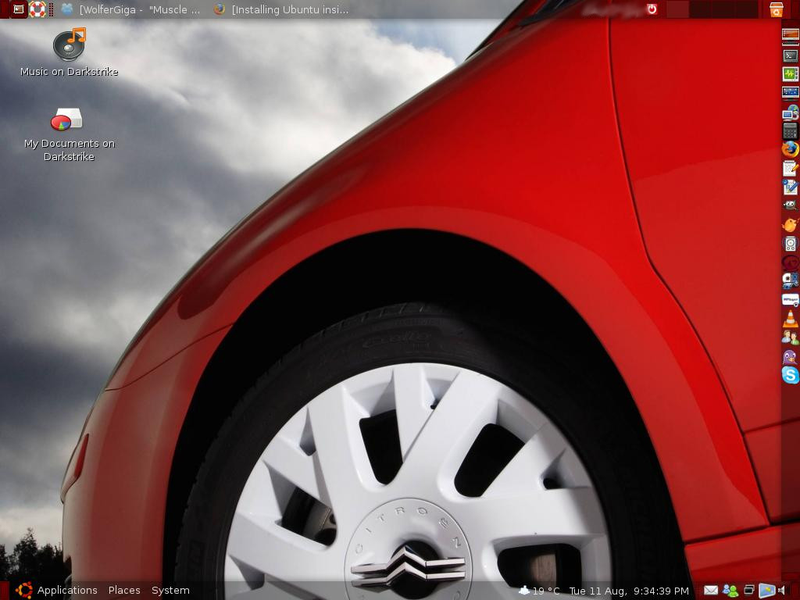This screenshot has height=600, width=800.
Task: Open the green System Monitor launcher
Action: (x=790, y=74)
